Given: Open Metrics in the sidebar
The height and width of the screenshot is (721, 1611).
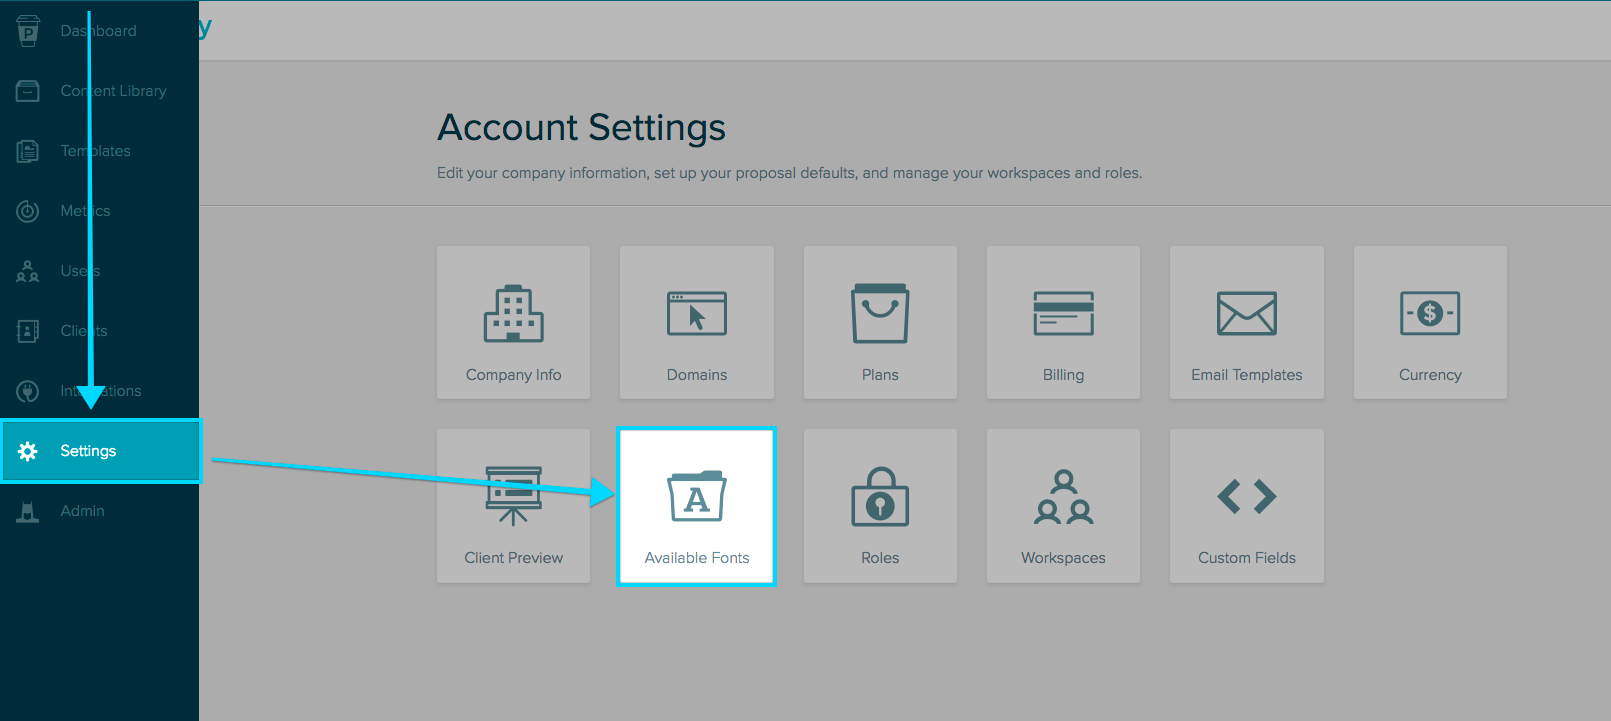Looking at the screenshot, I should pyautogui.click(x=85, y=211).
